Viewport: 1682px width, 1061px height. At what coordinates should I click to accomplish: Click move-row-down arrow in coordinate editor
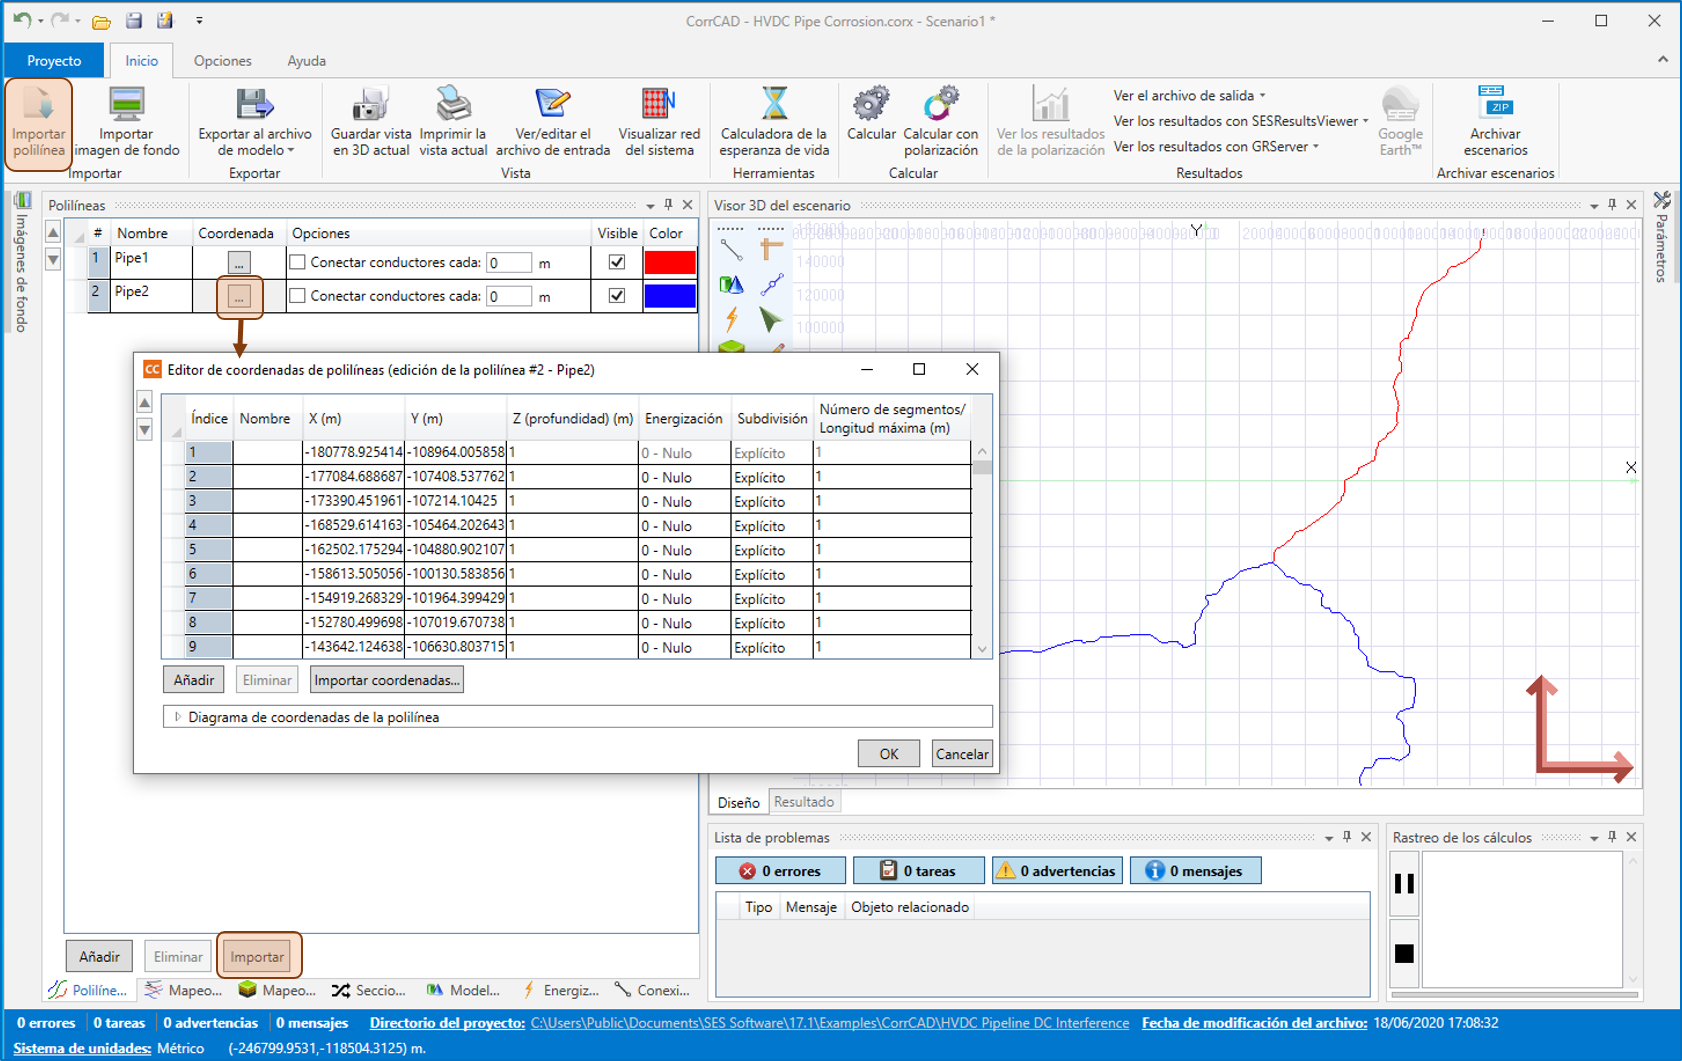click(x=145, y=430)
